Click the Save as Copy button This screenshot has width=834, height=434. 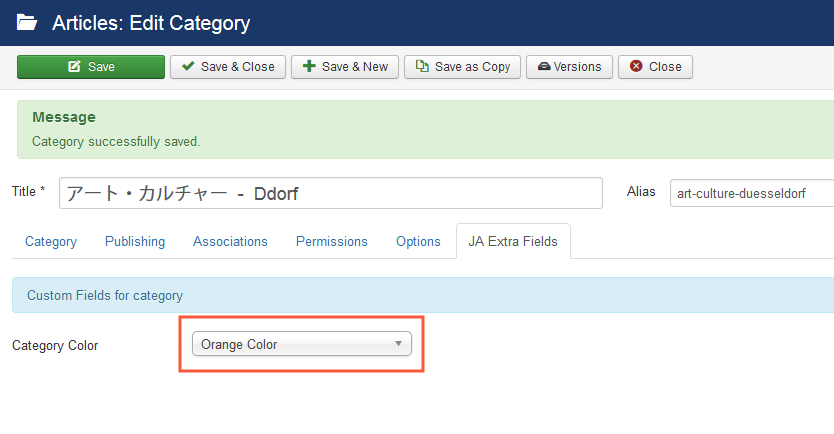[x=463, y=67]
